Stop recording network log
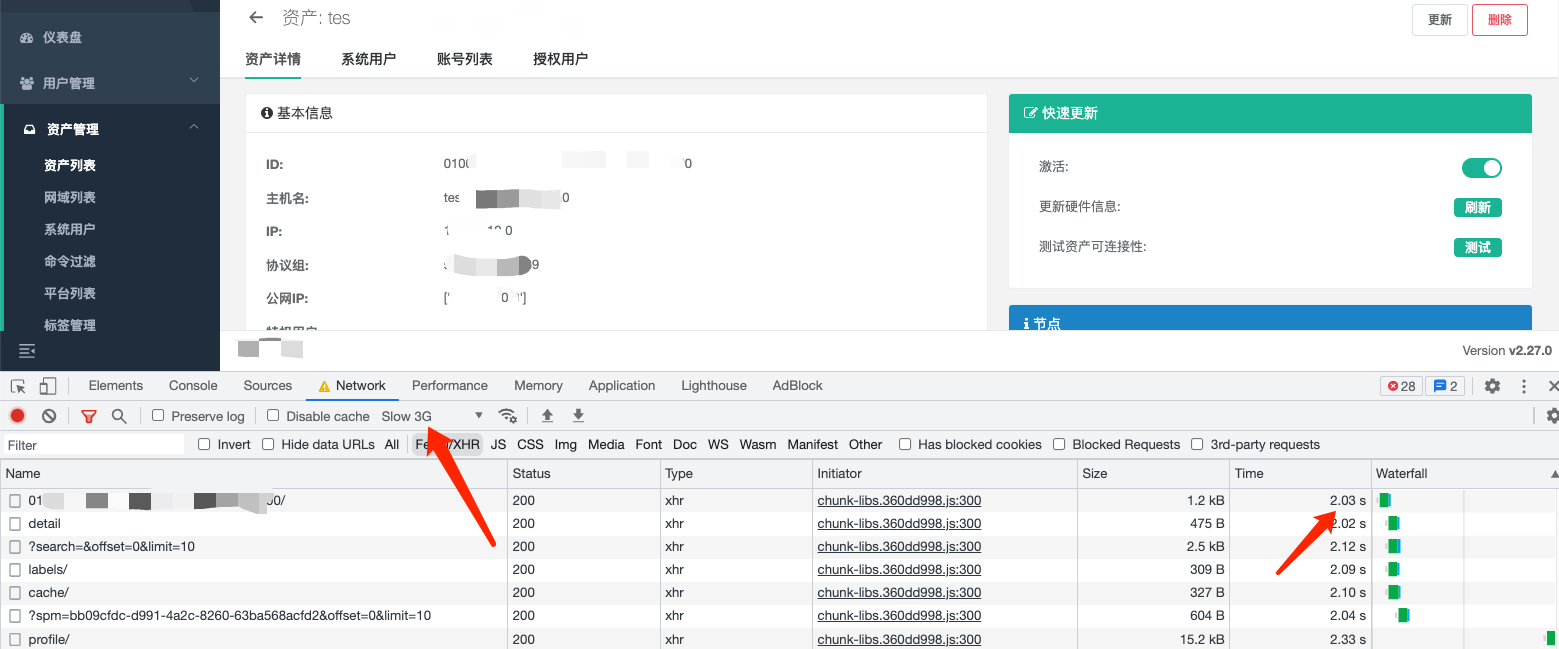 coord(16,414)
